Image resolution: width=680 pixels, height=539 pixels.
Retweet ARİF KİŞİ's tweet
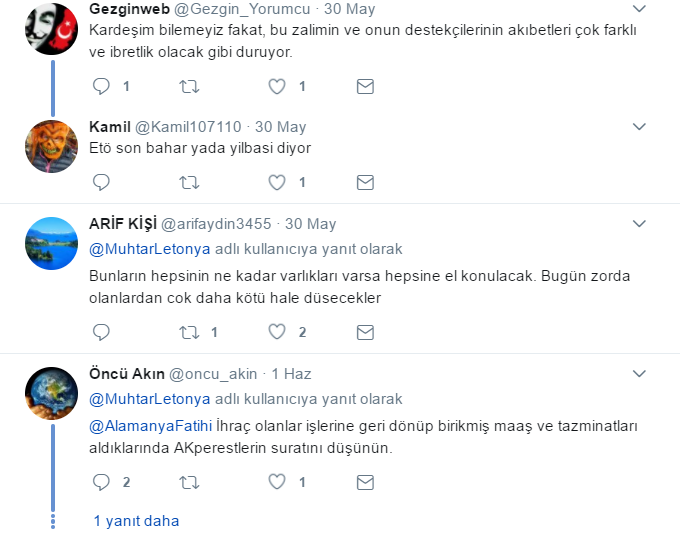(188, 331)
